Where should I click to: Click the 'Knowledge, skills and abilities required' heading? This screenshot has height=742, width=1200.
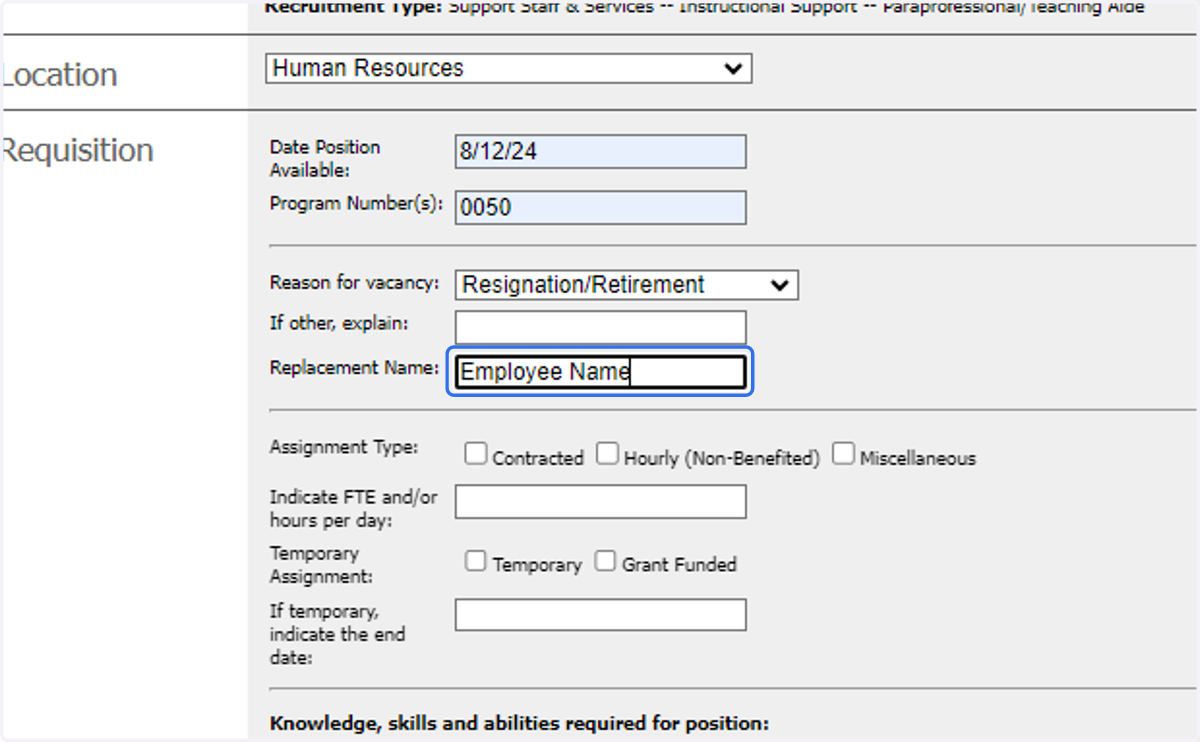519,723
